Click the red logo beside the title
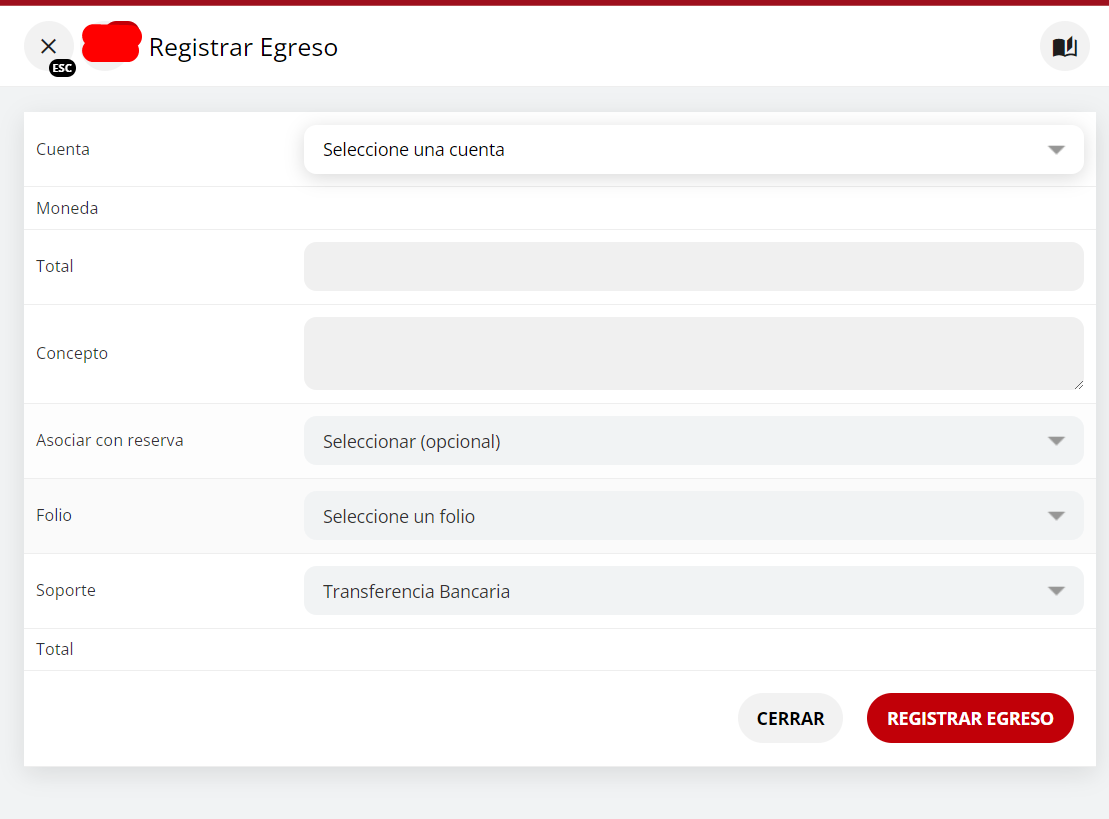This screenshot has height=819, width=1109. point(111,43)
